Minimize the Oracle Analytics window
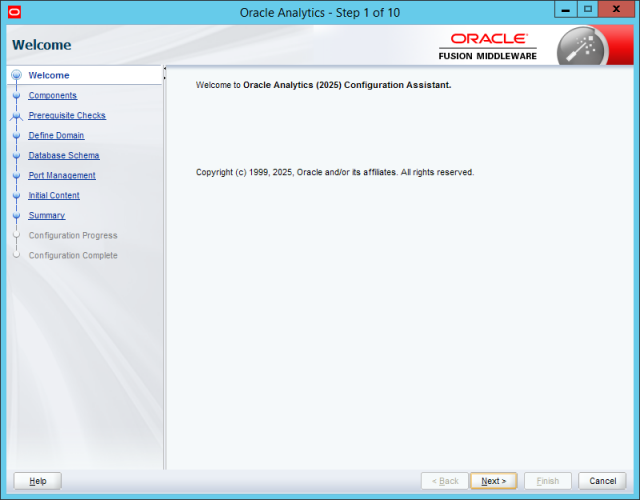Viewport: 640px width, 500px height. coord(565,10)
